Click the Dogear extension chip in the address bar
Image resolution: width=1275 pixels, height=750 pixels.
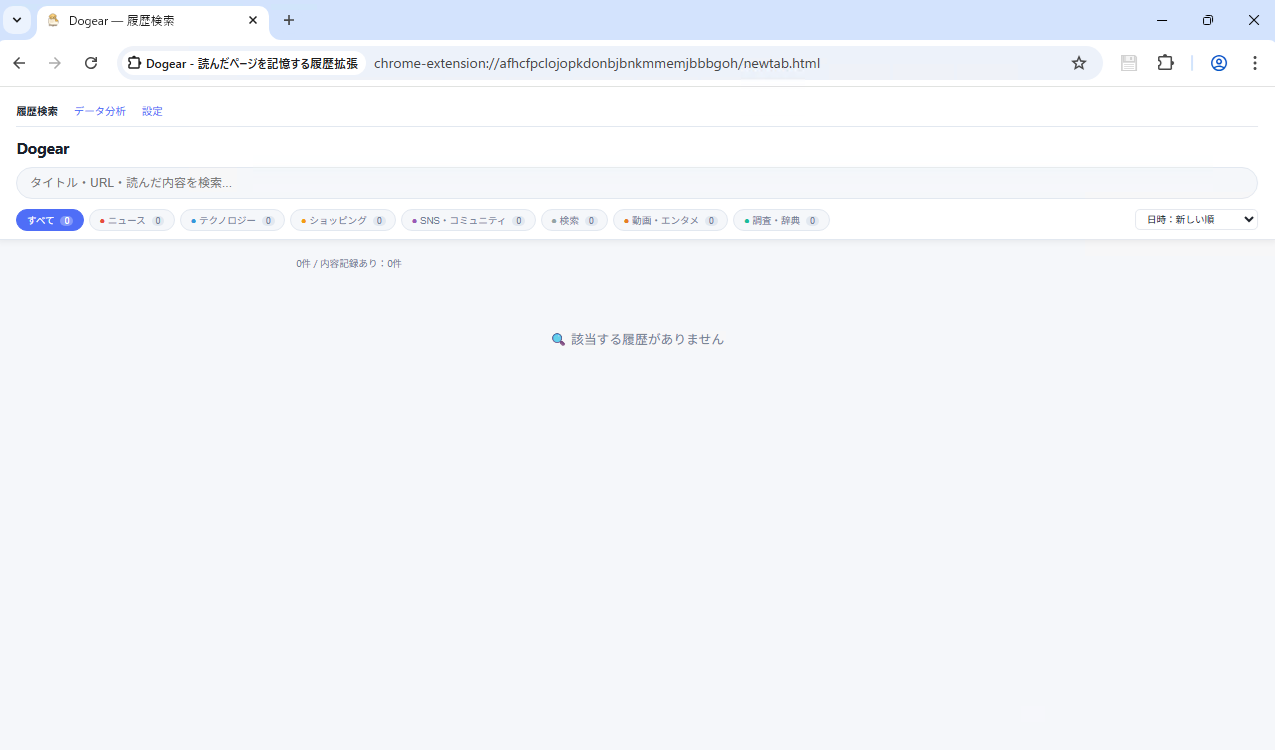(x=243, y=63)
